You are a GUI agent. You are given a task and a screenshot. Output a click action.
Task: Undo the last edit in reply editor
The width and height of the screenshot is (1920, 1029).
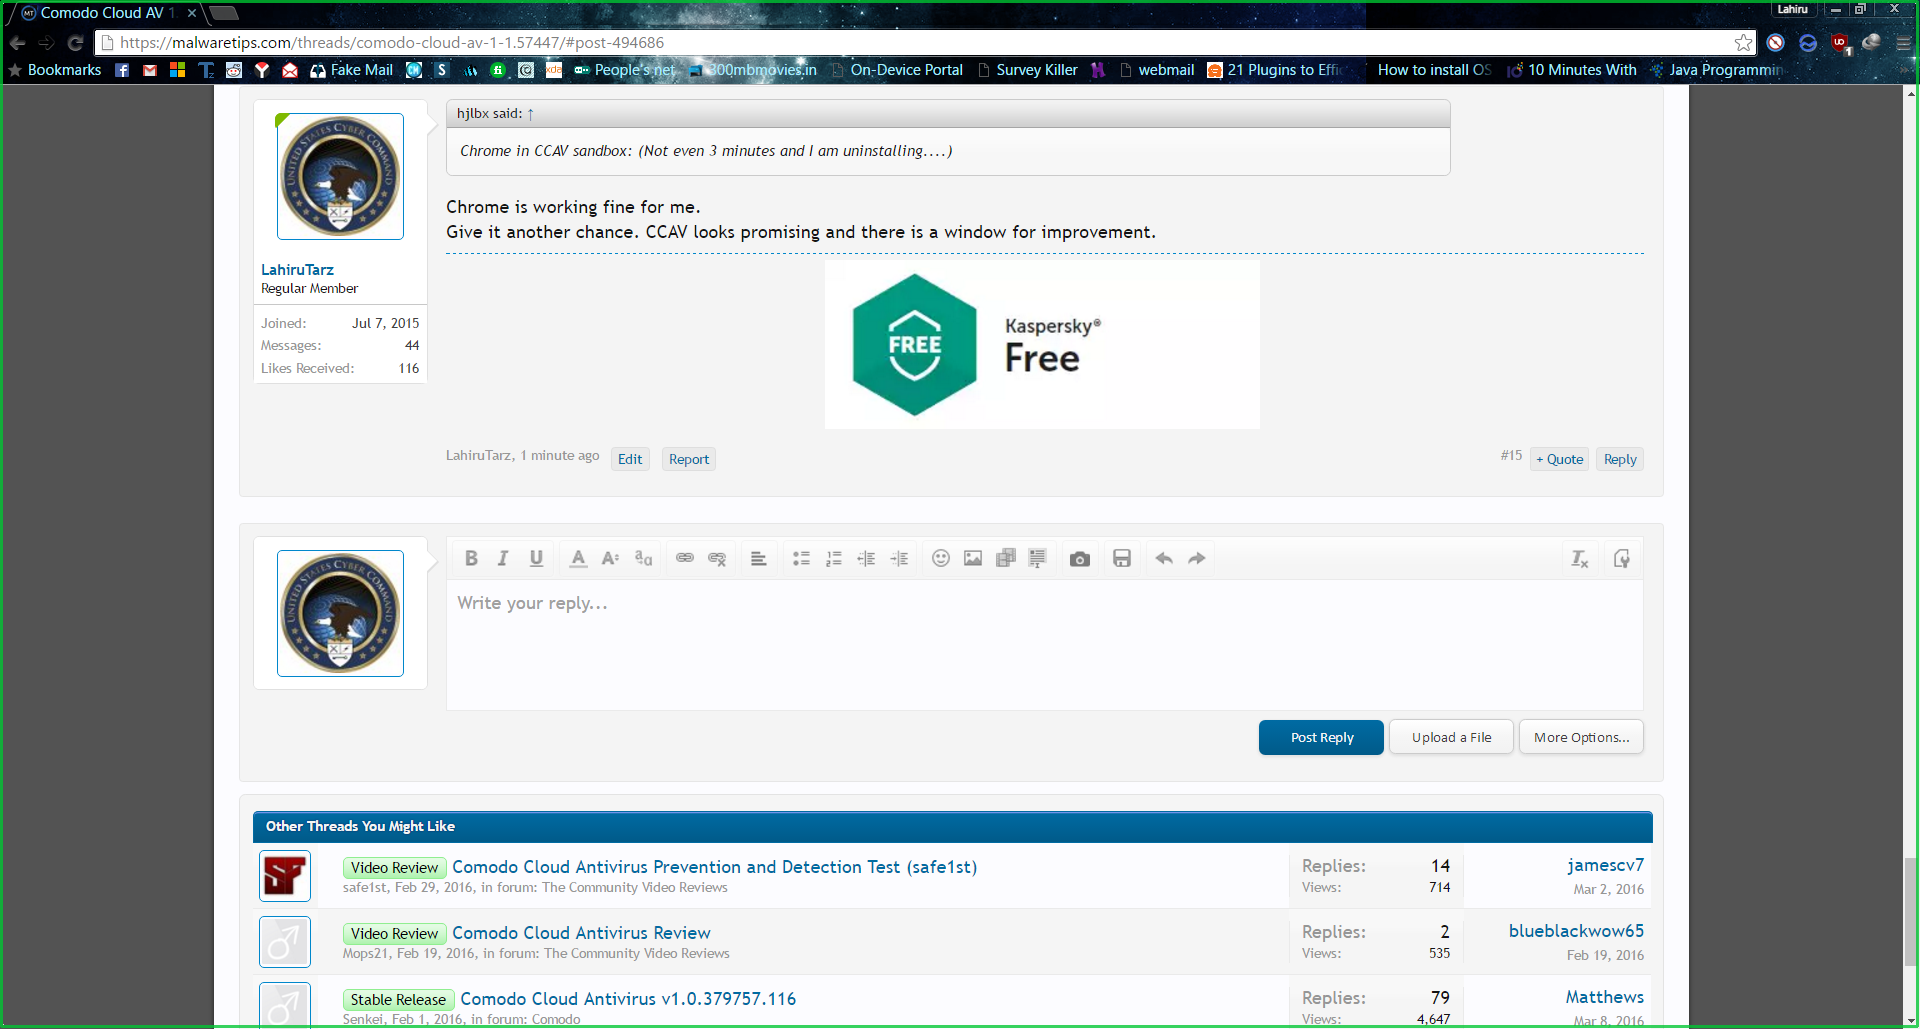tap(1164, 558)
